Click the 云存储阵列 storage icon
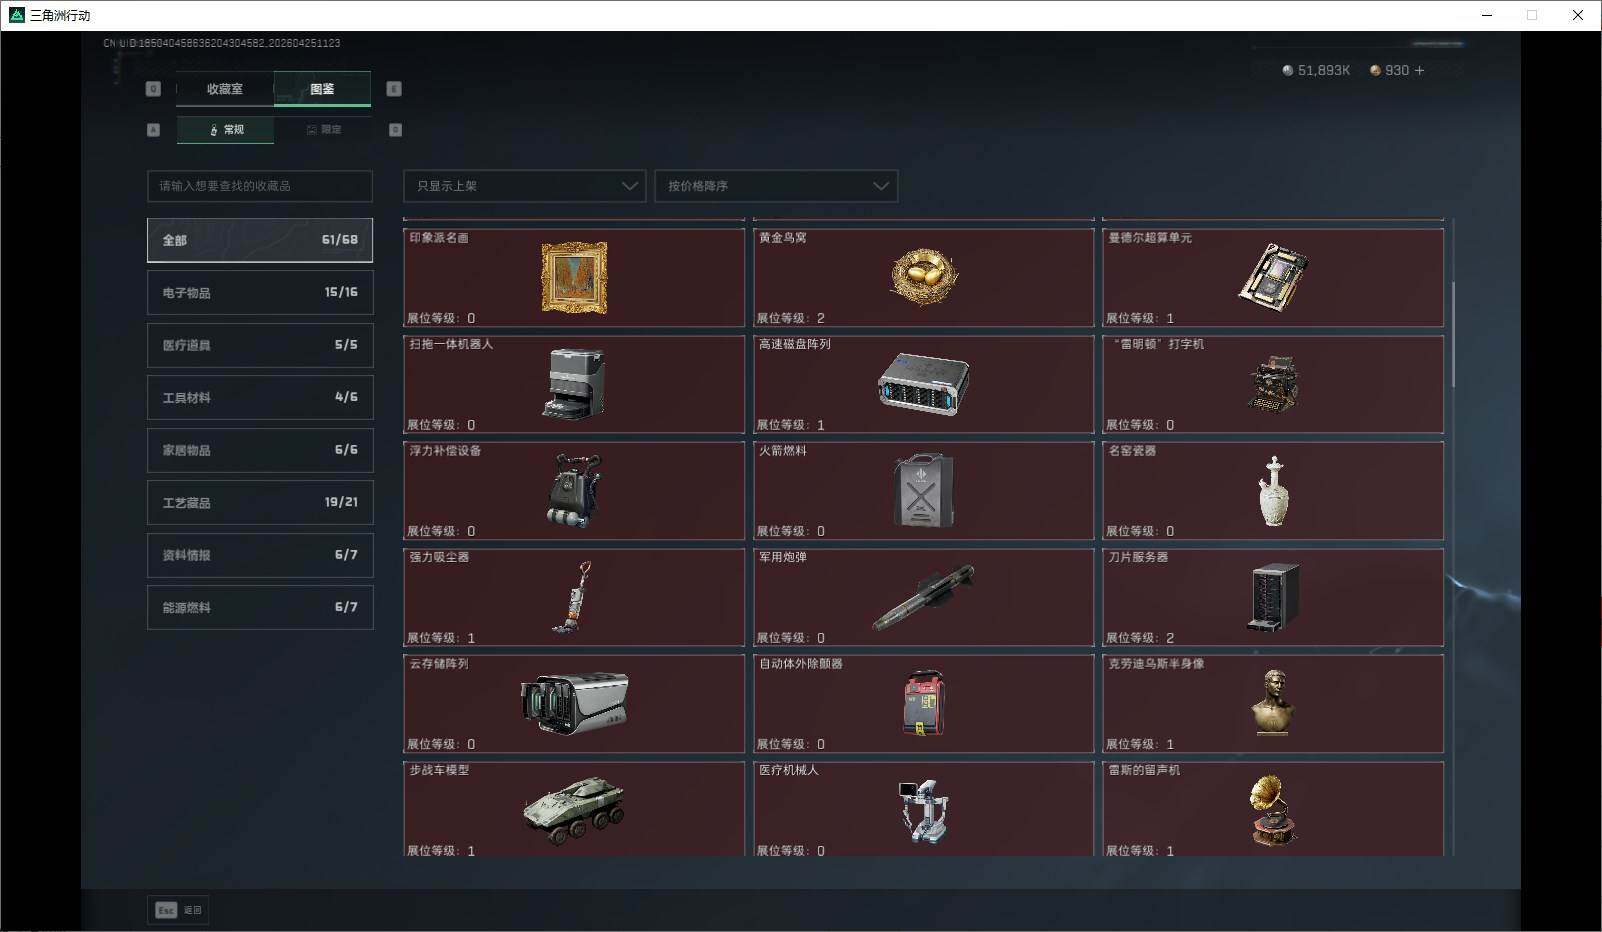This screenshot has height=932, width=1602. point(574,703)
